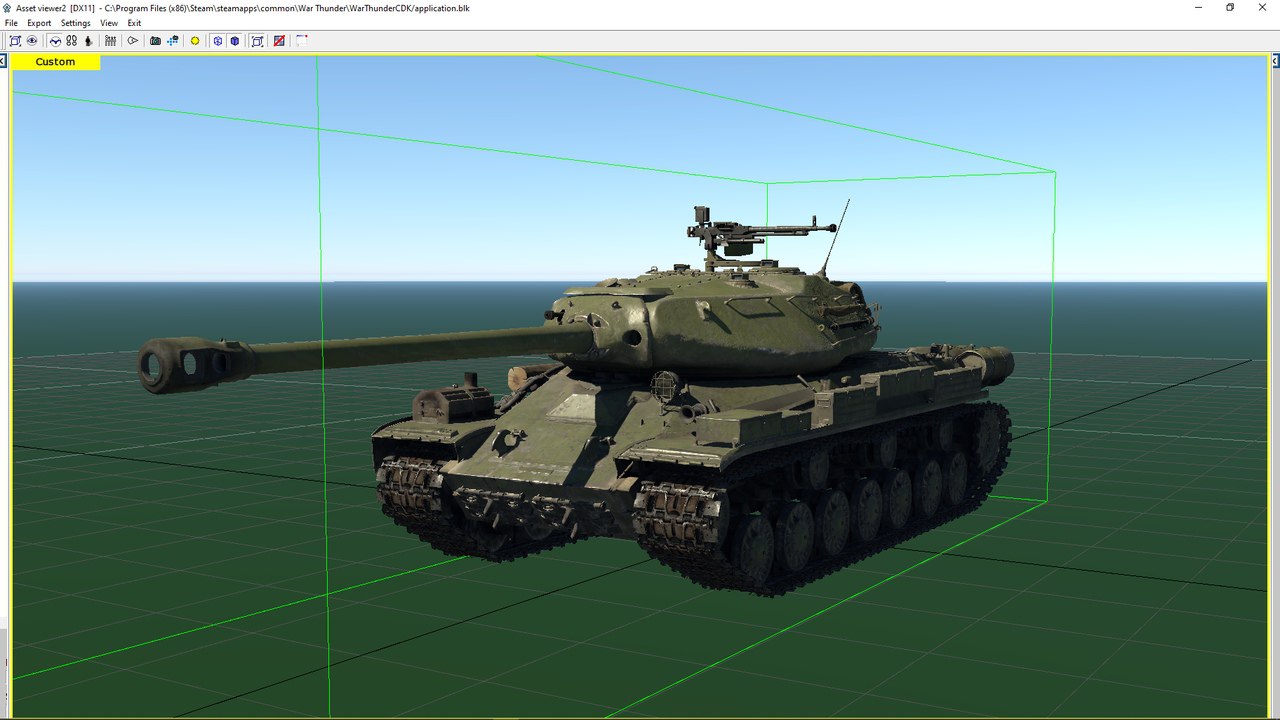Image resolution: width=1280 pixels, height=720 pixels.
Task: Toggle the solid blue cube toolbar button
Action: click(x=235, y=41)
